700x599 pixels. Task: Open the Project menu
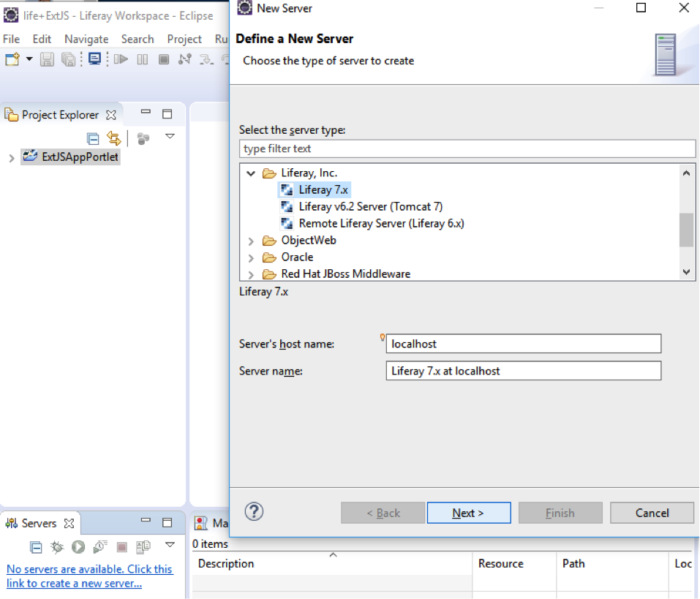(x=184, y=39)
